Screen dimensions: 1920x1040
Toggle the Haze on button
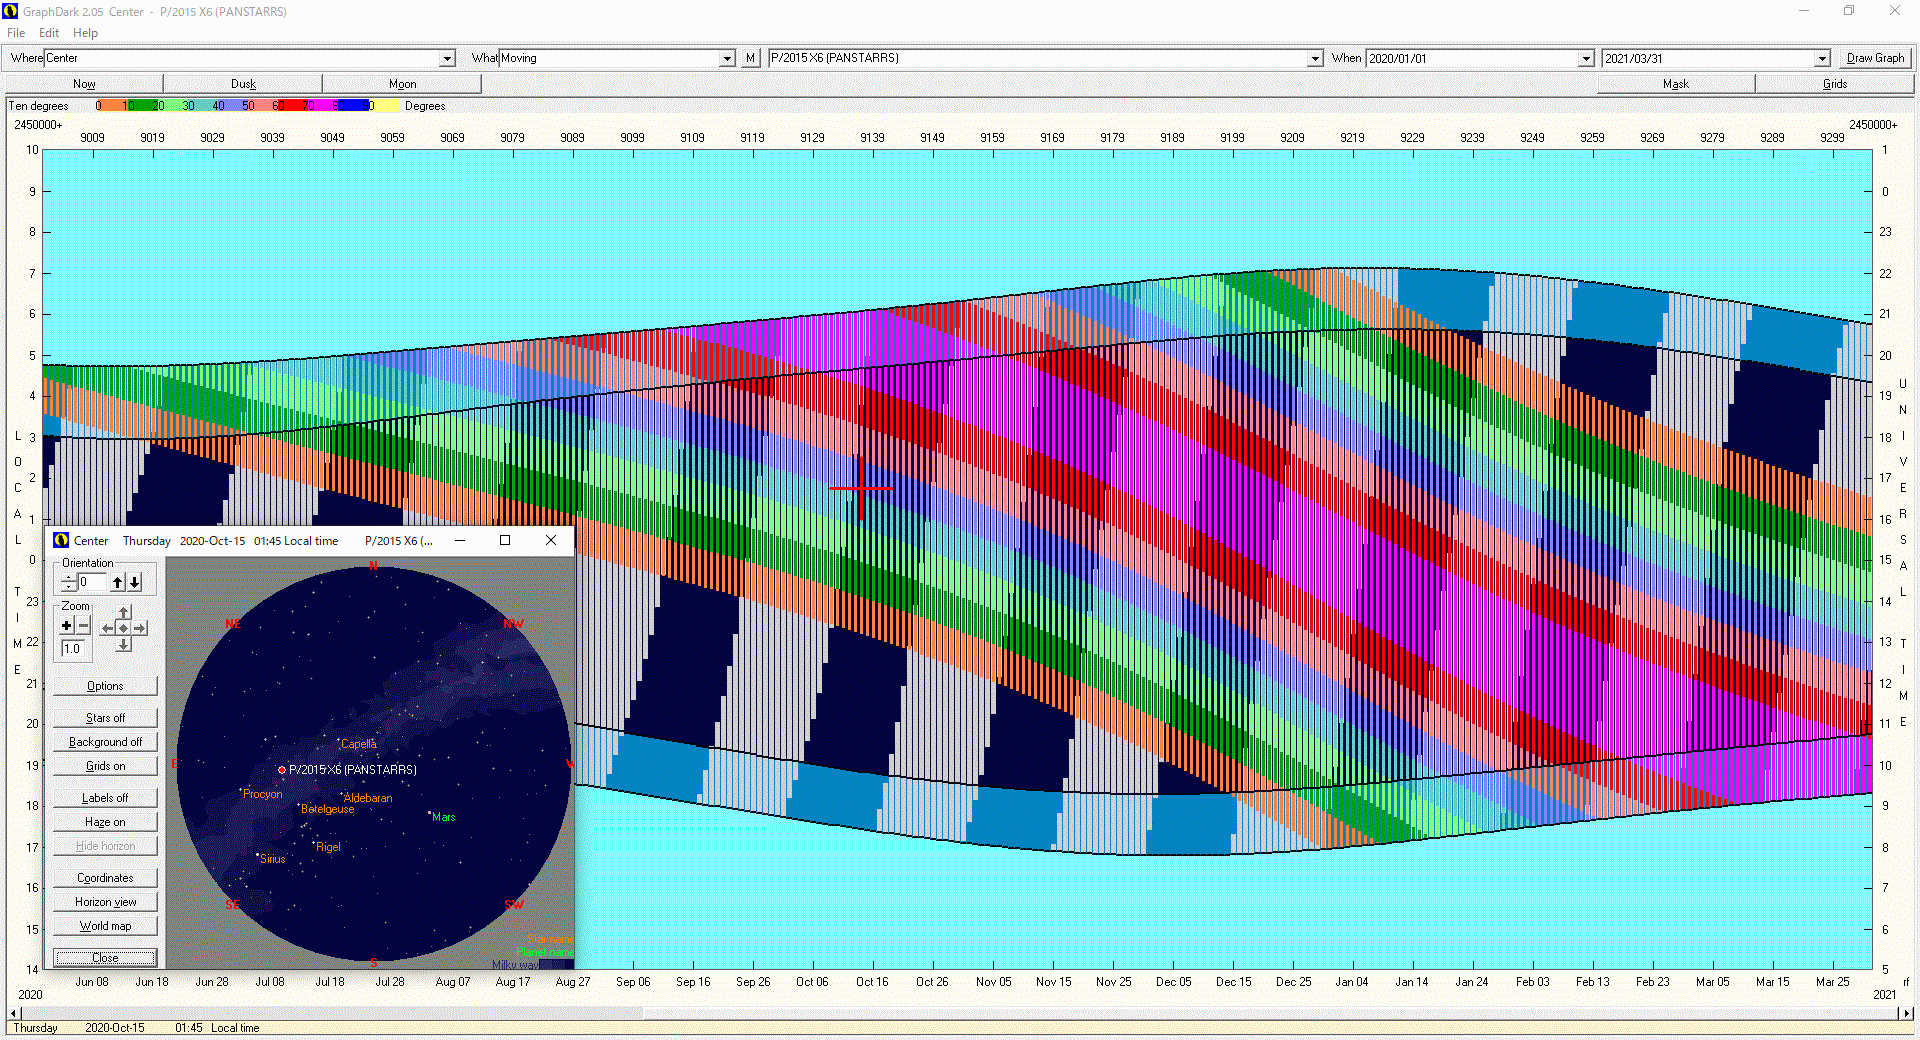pos(105,822)
